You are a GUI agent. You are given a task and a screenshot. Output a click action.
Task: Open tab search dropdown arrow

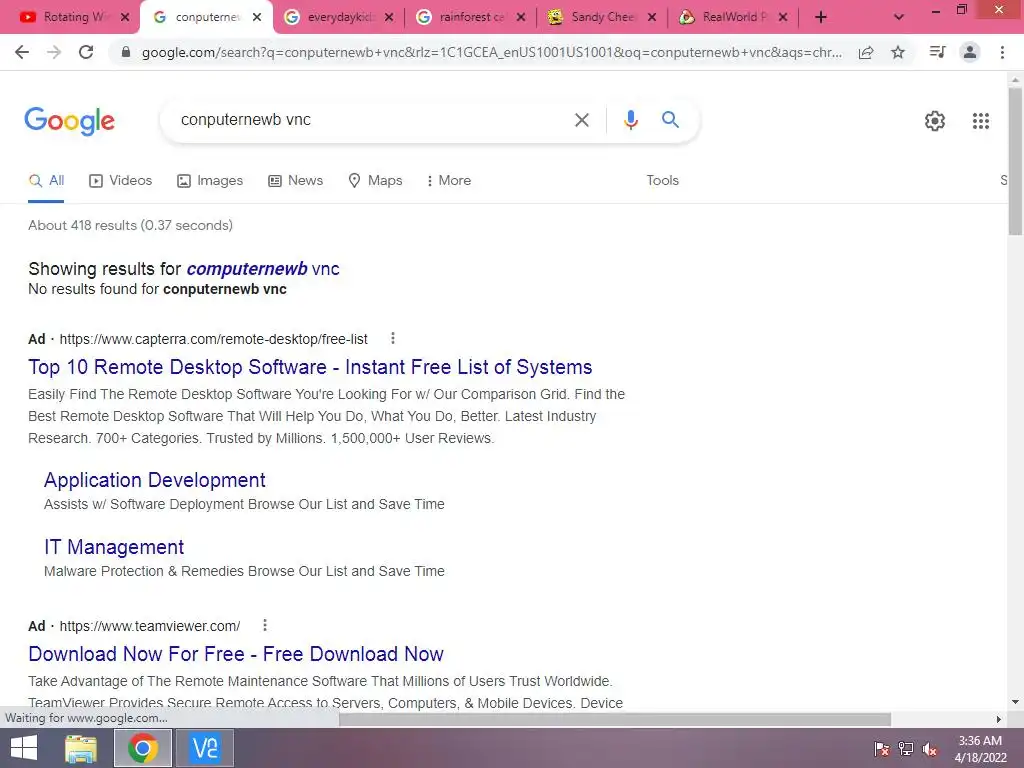tap(899, 18)
